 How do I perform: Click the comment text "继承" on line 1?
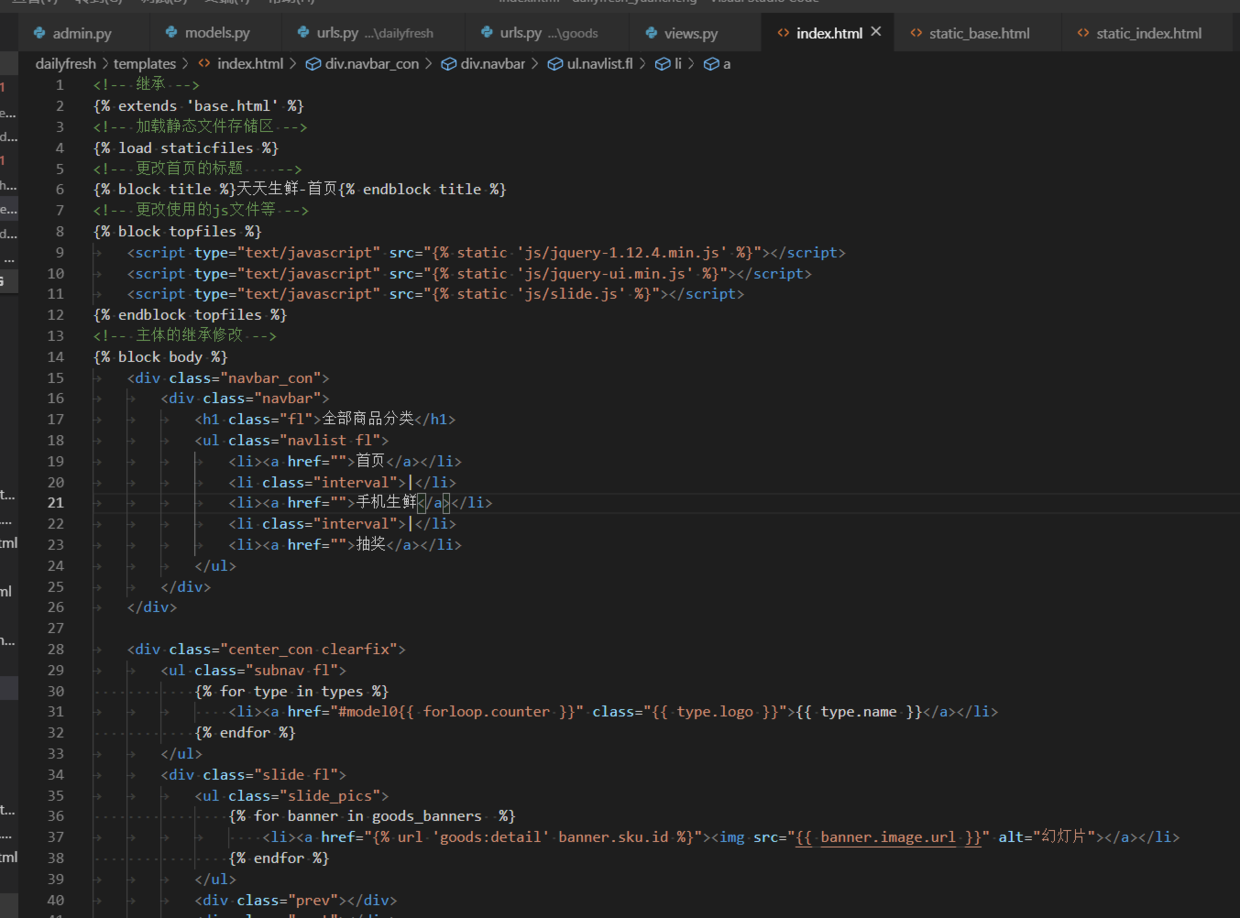[151, 85]
